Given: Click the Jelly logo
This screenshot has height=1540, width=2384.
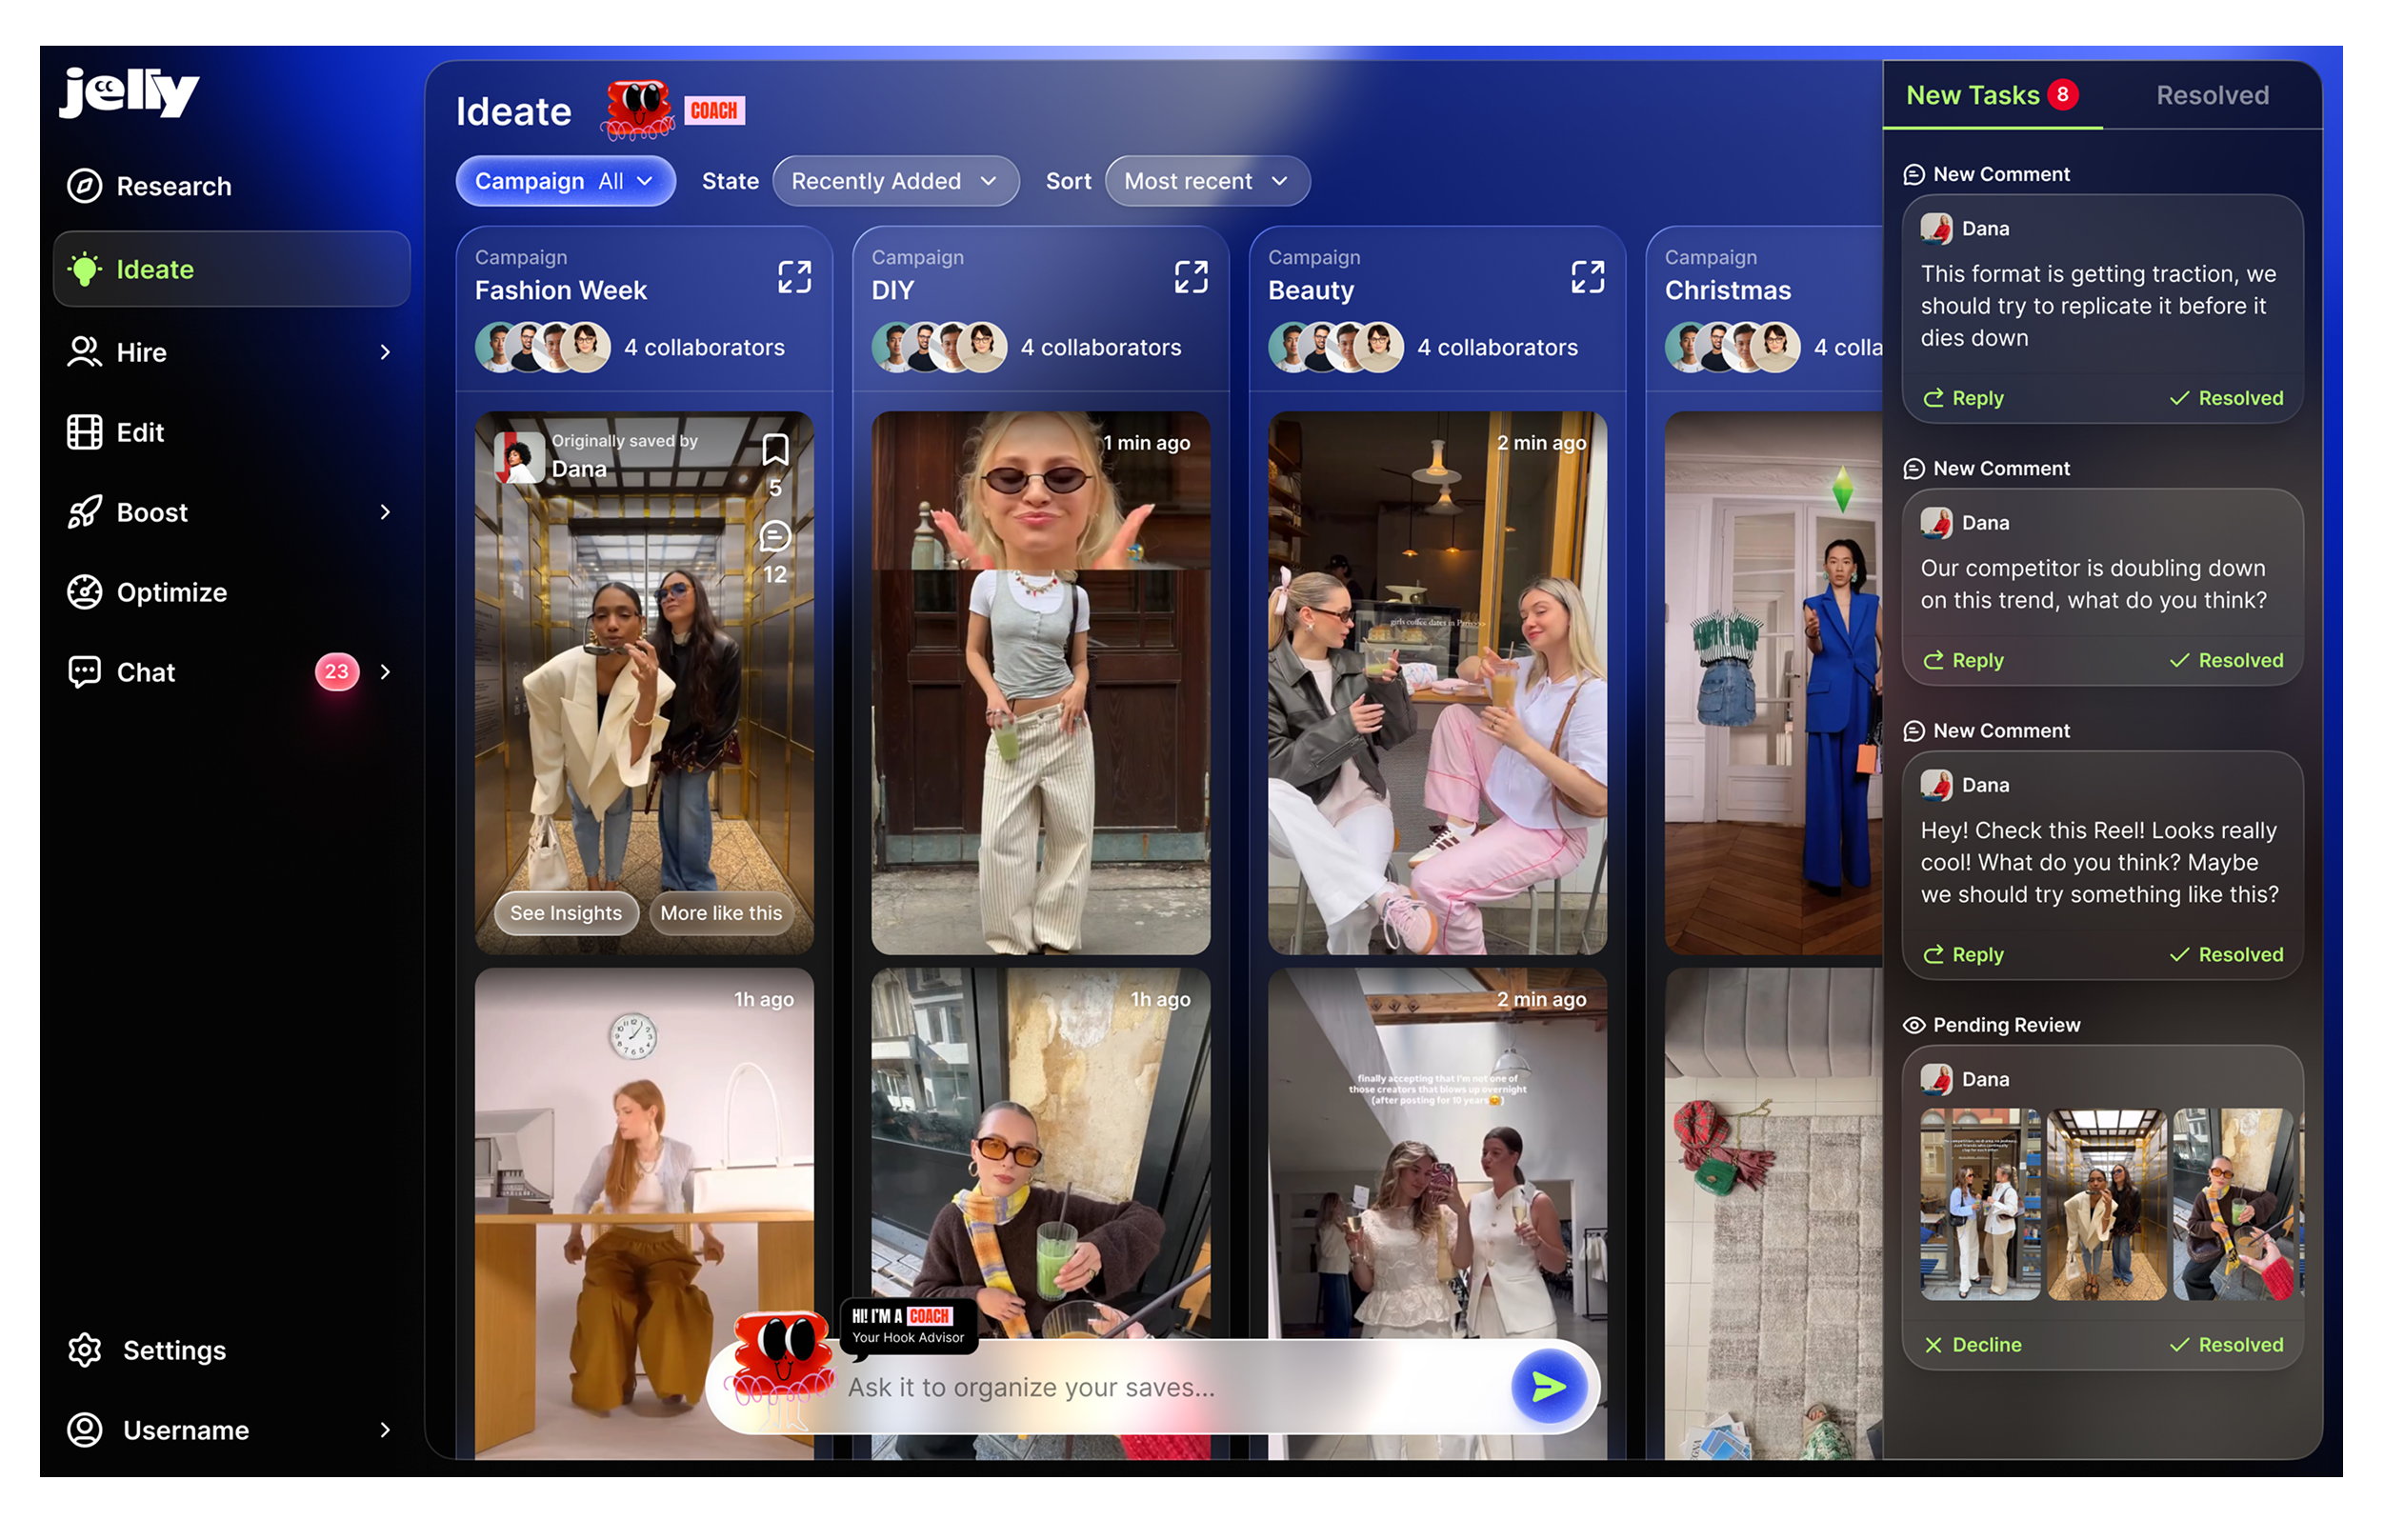Looking at the screenshot, I should pos(129,93).
